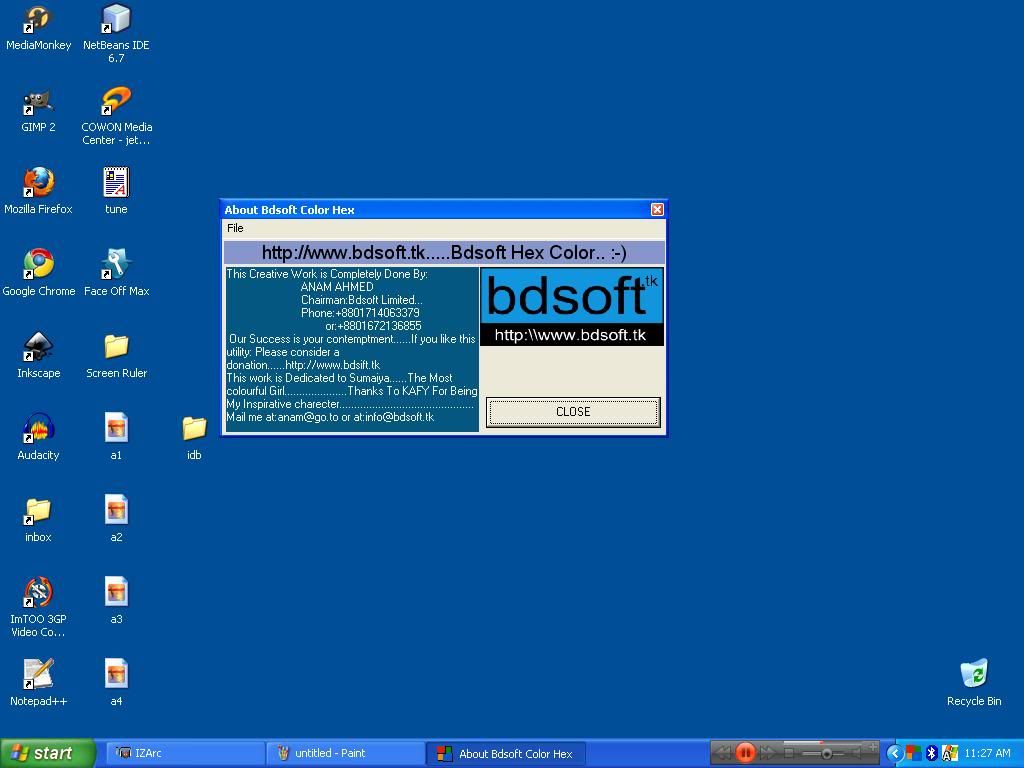The width and height of the screenshot is (1024, 768).
Task: Adjust the volume slider in taskbar player
Action: point(826,753)
